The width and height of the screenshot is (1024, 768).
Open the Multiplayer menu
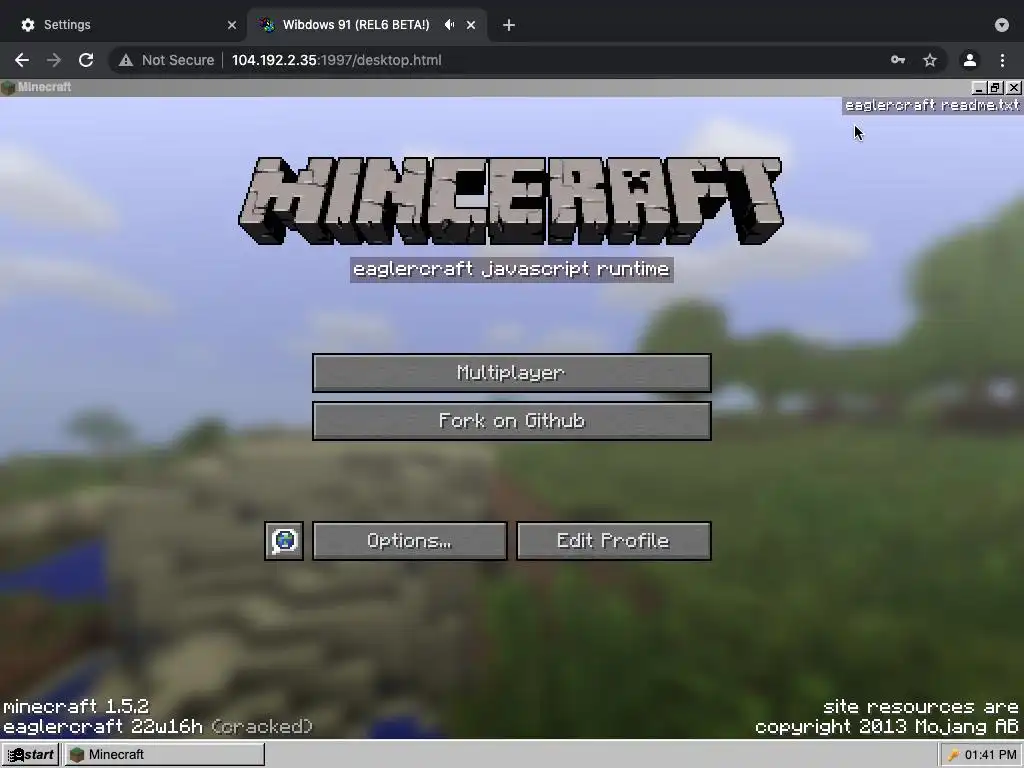click(x=511, y=373)
